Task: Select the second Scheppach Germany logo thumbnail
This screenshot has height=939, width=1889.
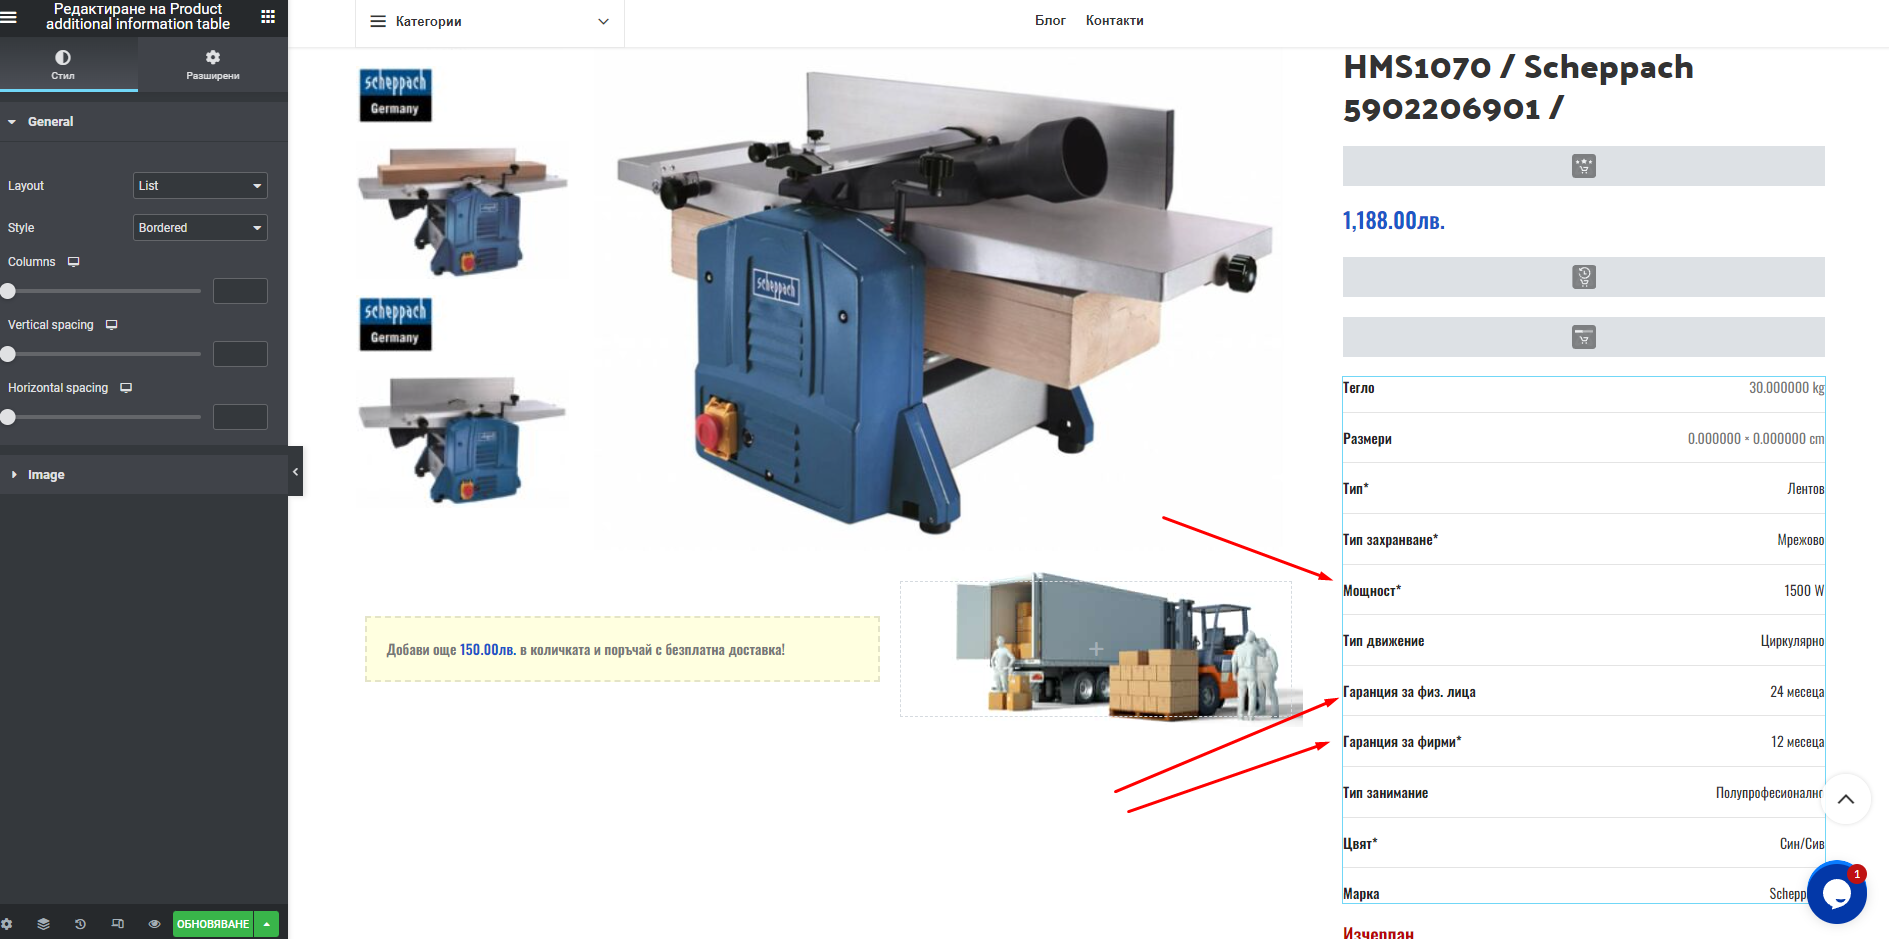Action: tap(396, 324)
